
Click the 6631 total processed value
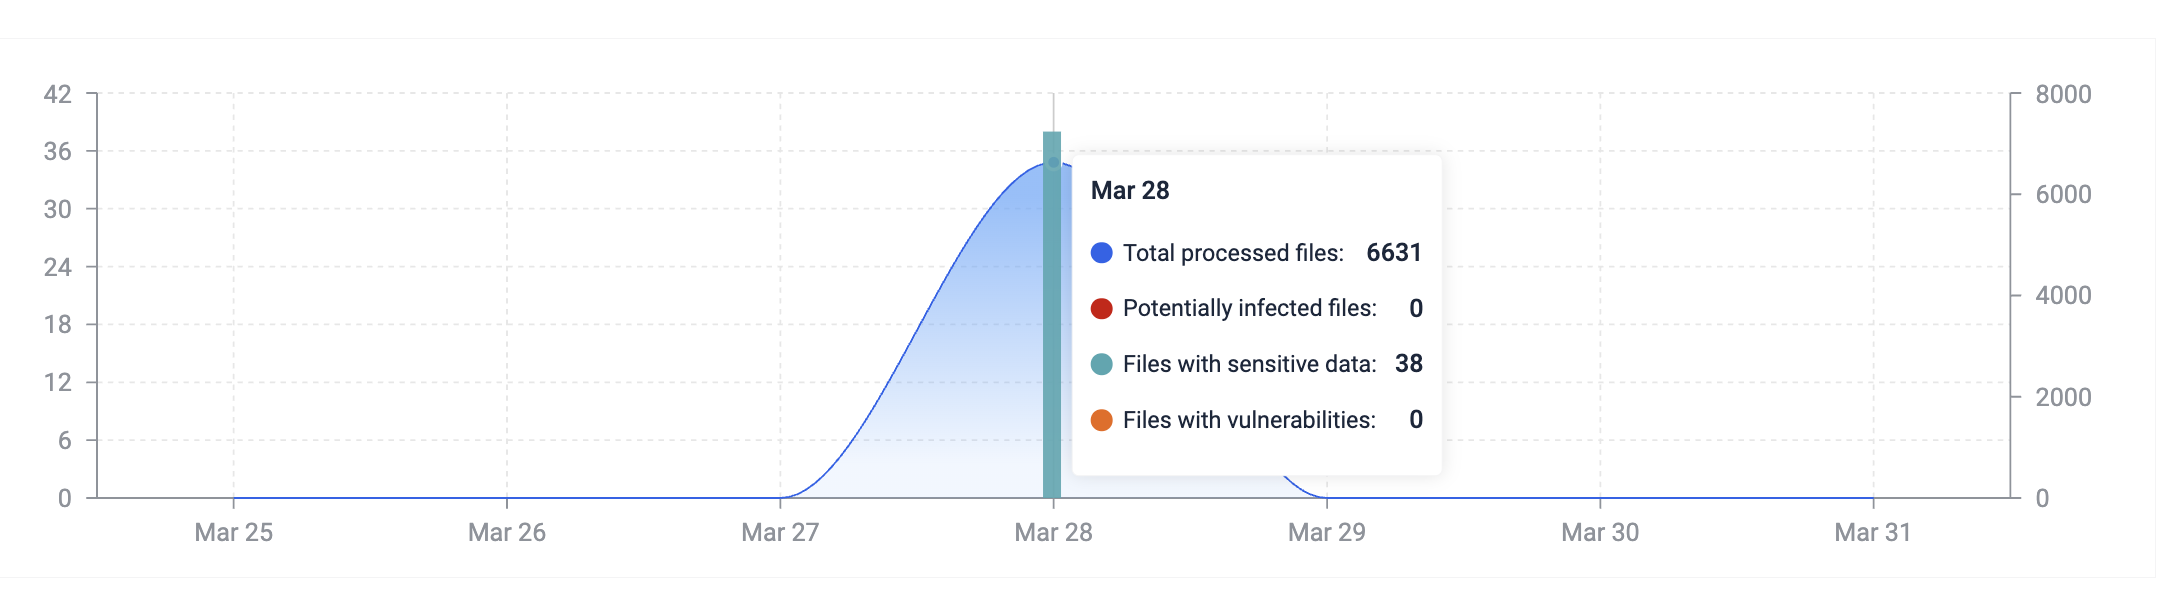pyautogui.click(x=1394, y=252)
